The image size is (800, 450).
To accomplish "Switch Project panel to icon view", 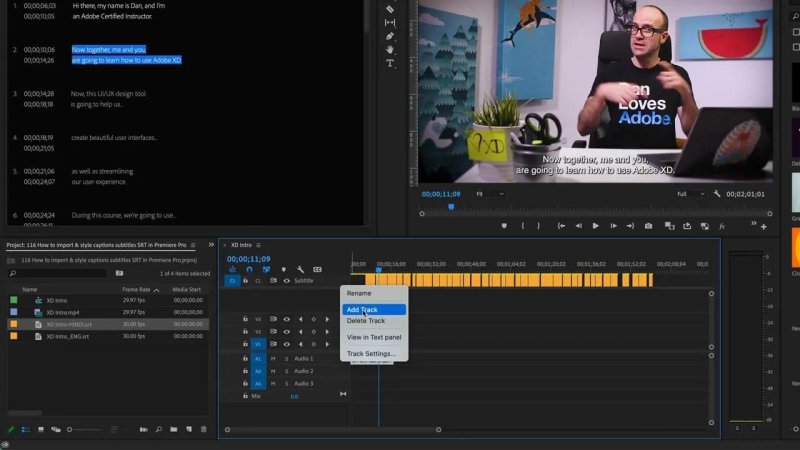I will tap(41, 430).
